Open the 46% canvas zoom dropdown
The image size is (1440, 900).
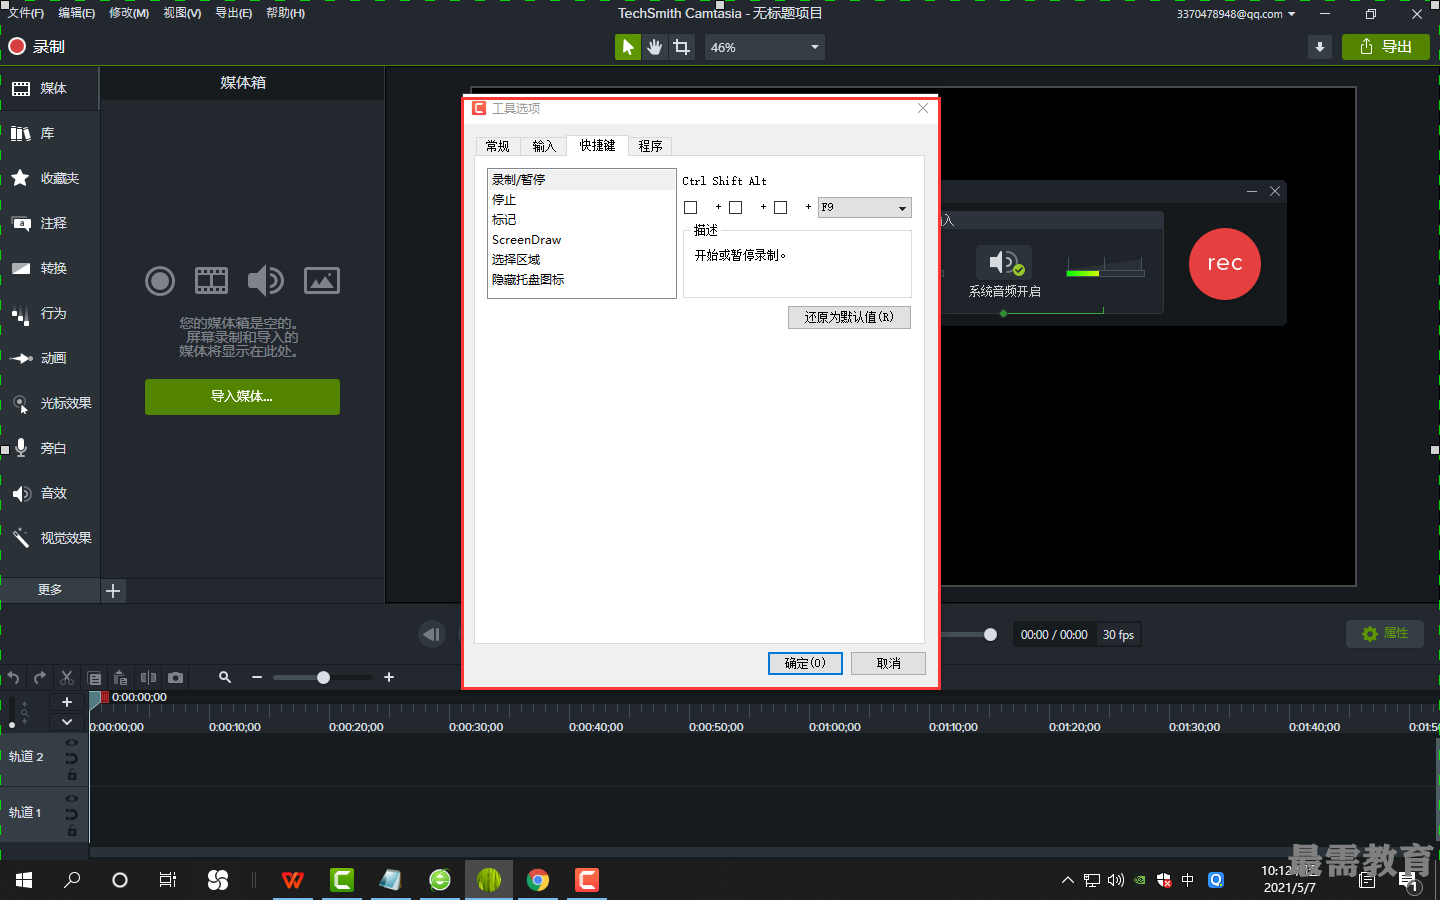[765, 47]
